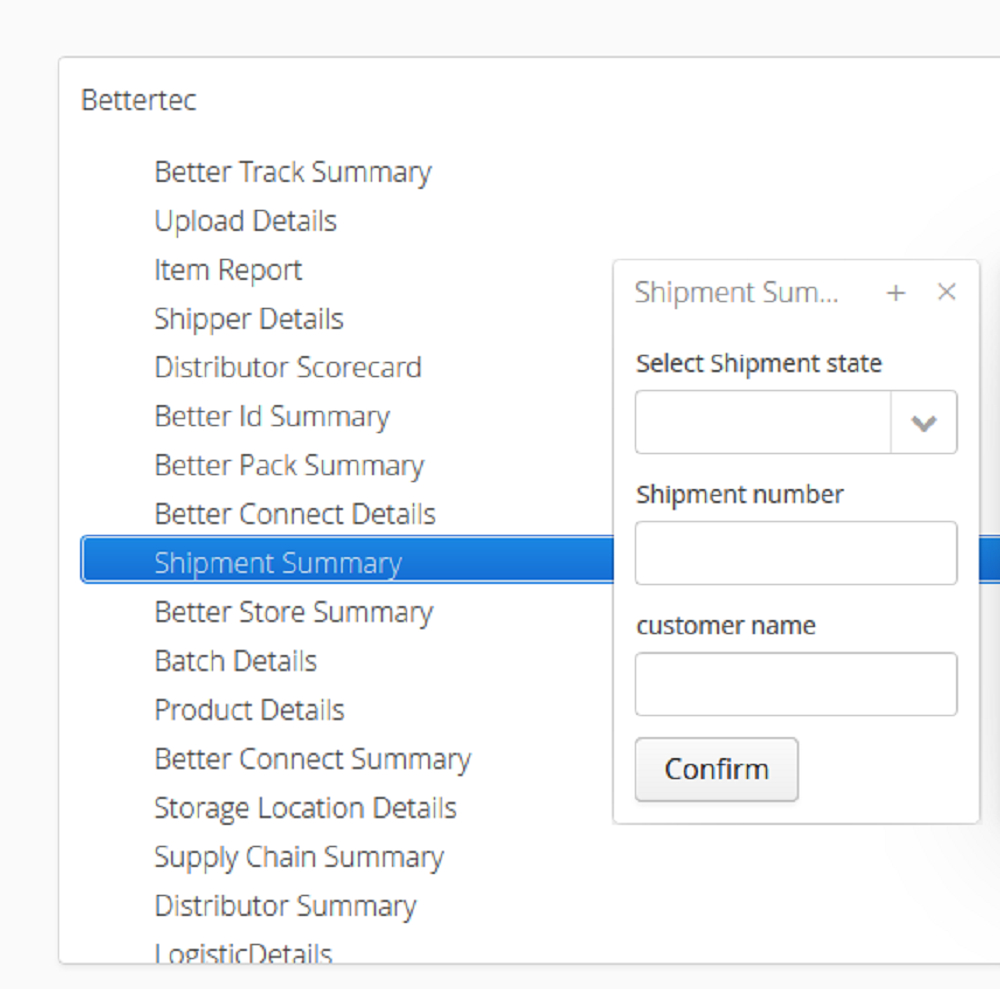The image size is (1000, 989).
Task: Focus the customer name input field
Action: point(796,685)
